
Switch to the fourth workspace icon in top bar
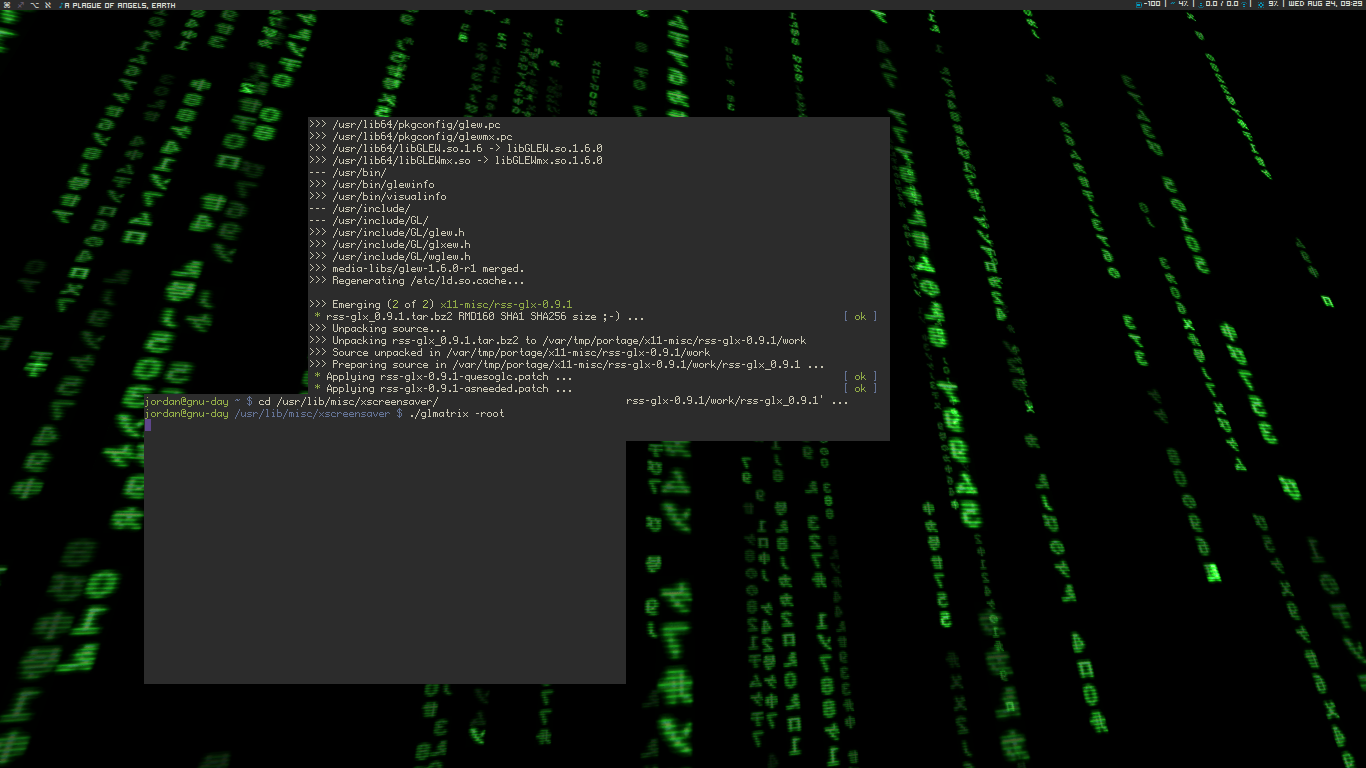(x=48, y=5)
